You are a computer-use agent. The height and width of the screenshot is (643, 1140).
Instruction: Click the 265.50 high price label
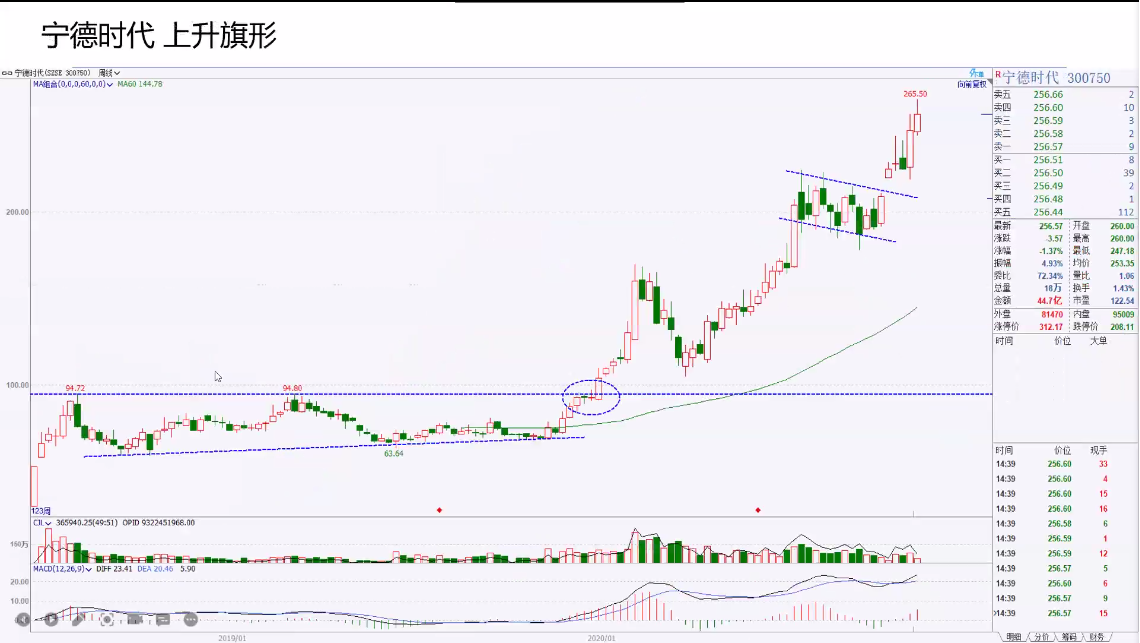click(915, 94)
